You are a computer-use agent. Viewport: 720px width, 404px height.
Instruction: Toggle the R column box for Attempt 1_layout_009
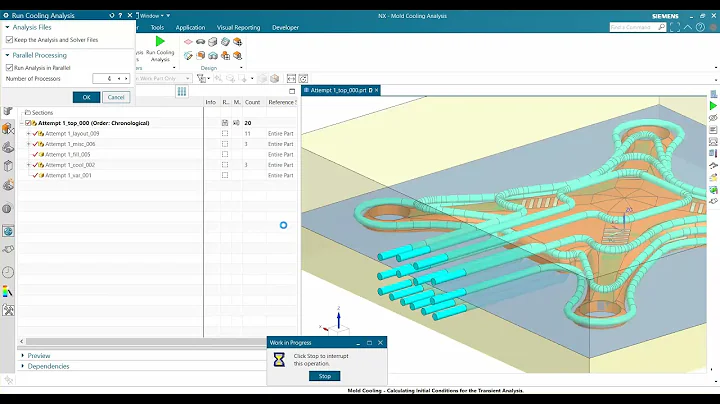225,134
